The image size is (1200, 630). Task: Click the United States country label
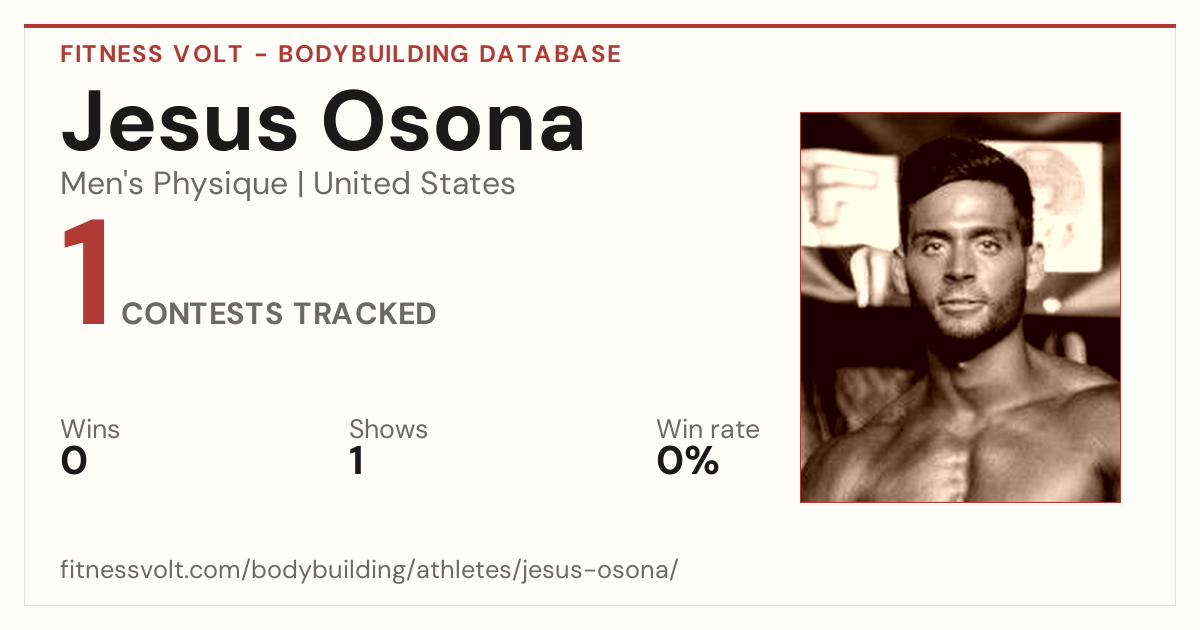[414, 184]
